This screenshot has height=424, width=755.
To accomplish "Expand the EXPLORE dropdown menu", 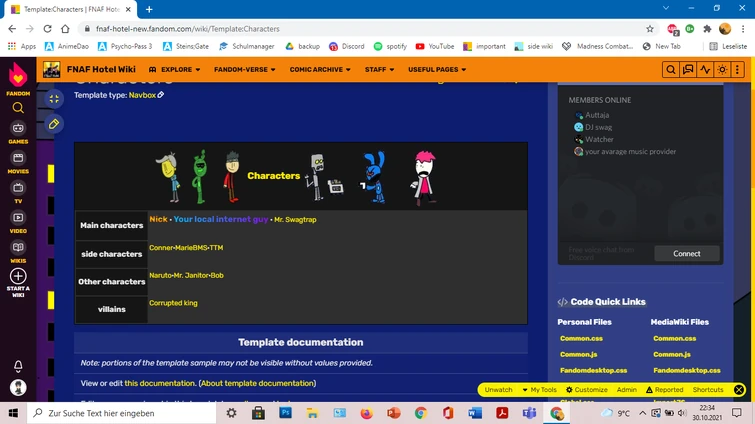I will click(174, 69).
